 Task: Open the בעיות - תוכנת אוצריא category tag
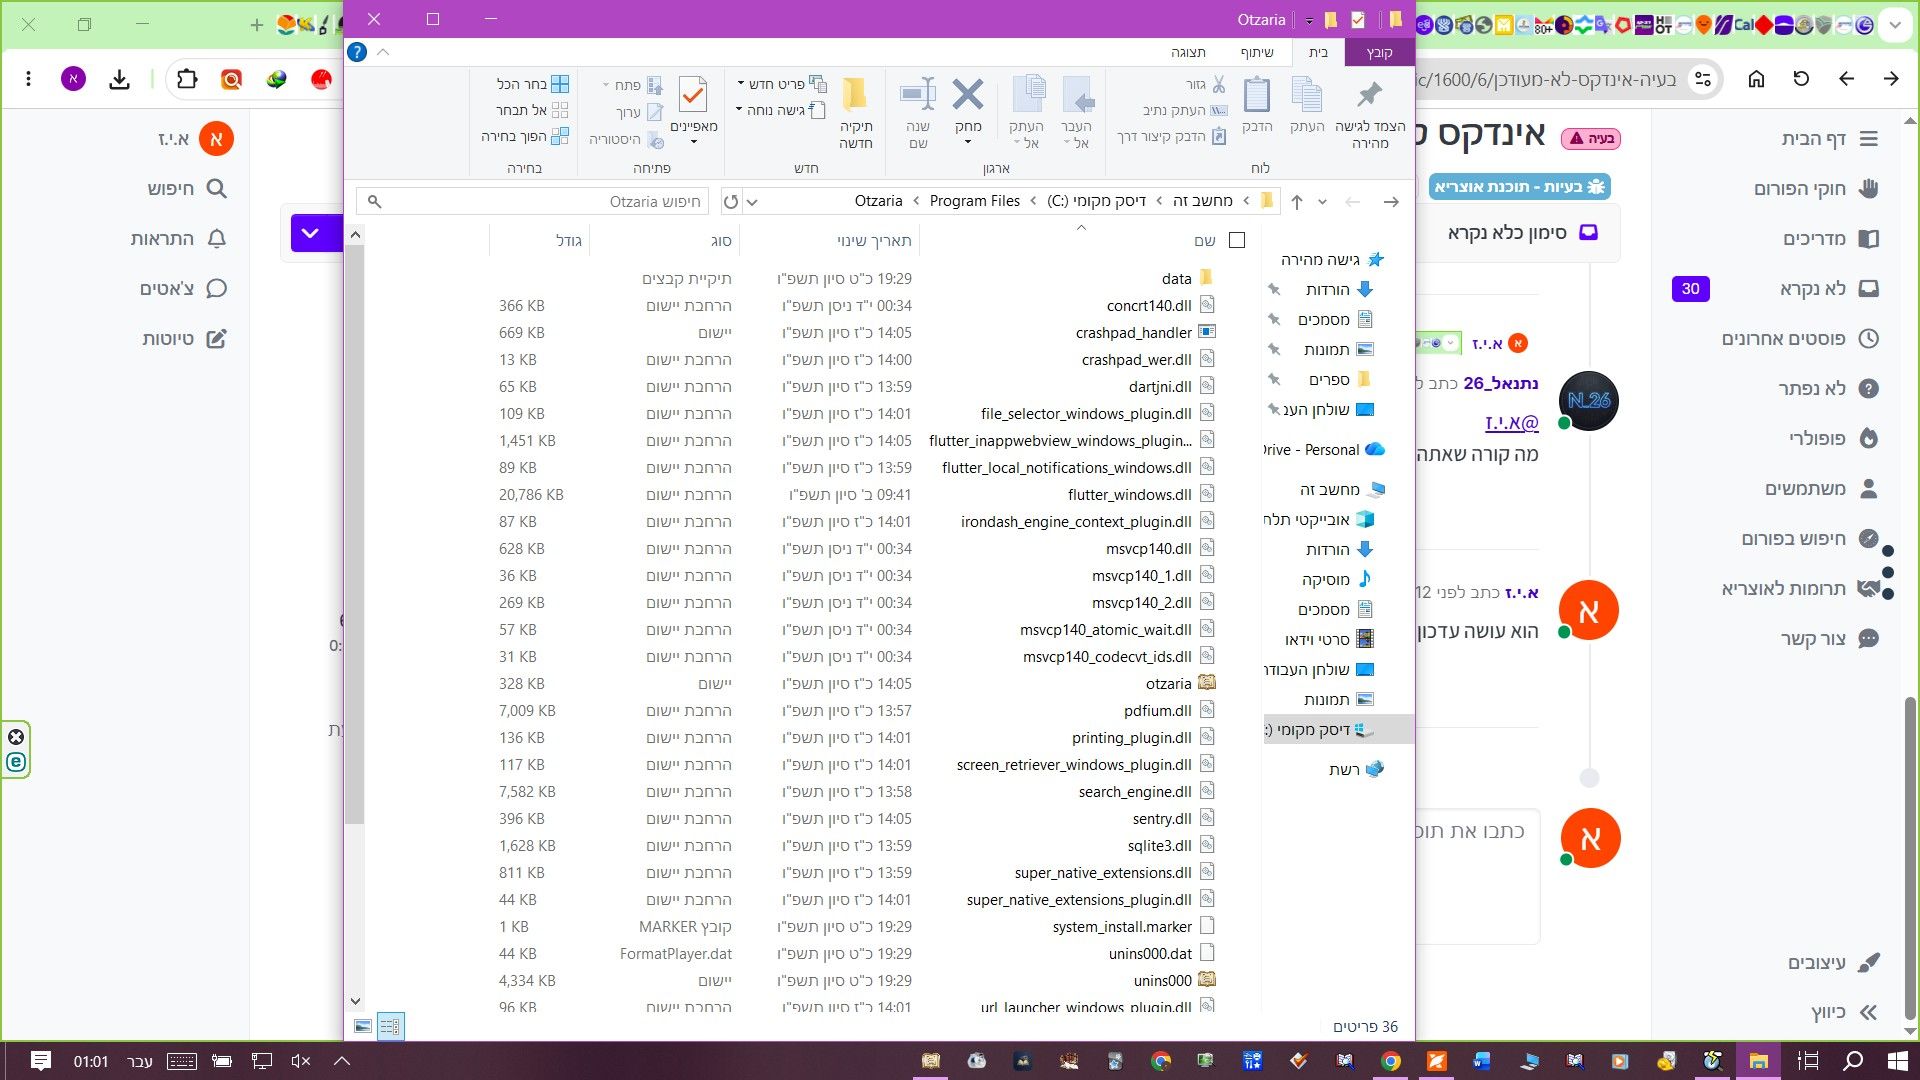[x=1520, y=187]
